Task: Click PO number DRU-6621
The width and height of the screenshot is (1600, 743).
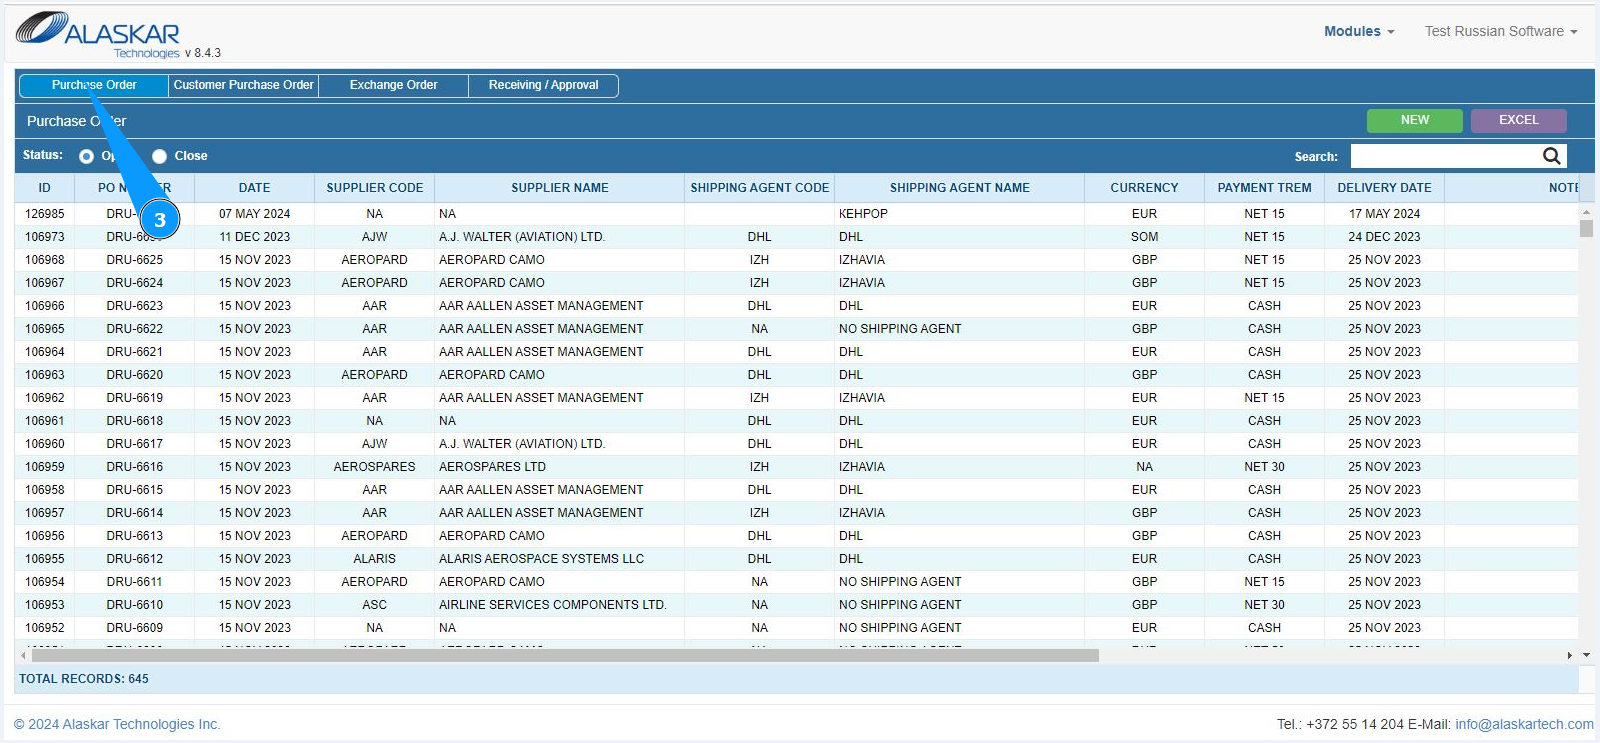Action: (x=134, y=352)
